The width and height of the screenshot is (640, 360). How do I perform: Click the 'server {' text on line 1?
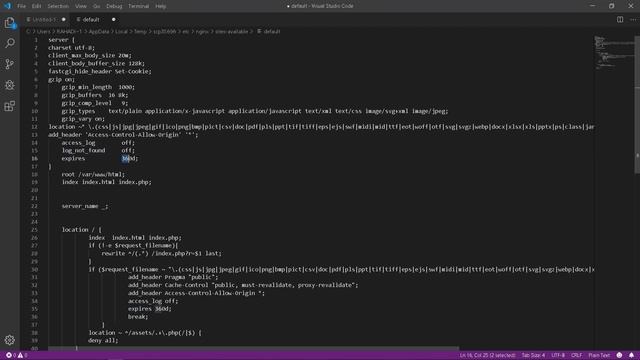61,40
